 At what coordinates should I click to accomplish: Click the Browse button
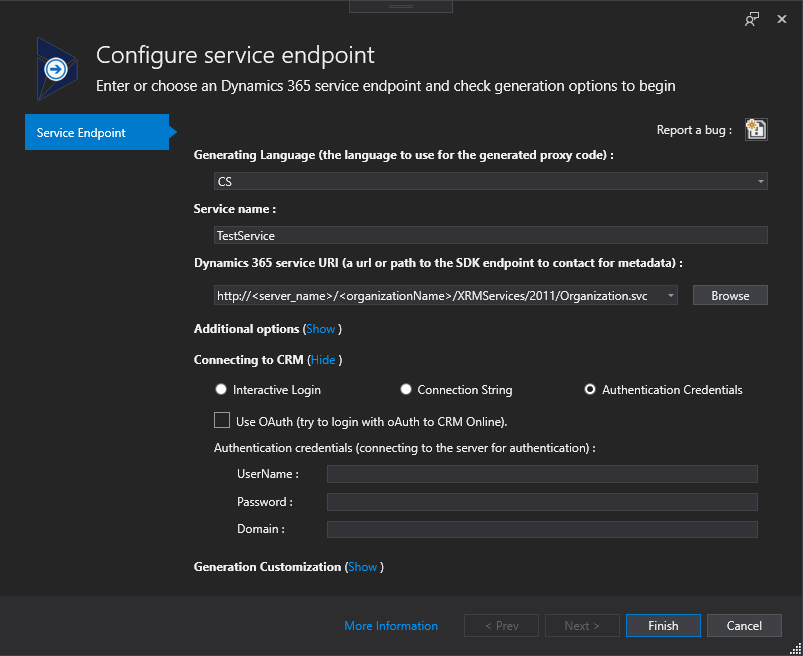[x=730, y=295]
